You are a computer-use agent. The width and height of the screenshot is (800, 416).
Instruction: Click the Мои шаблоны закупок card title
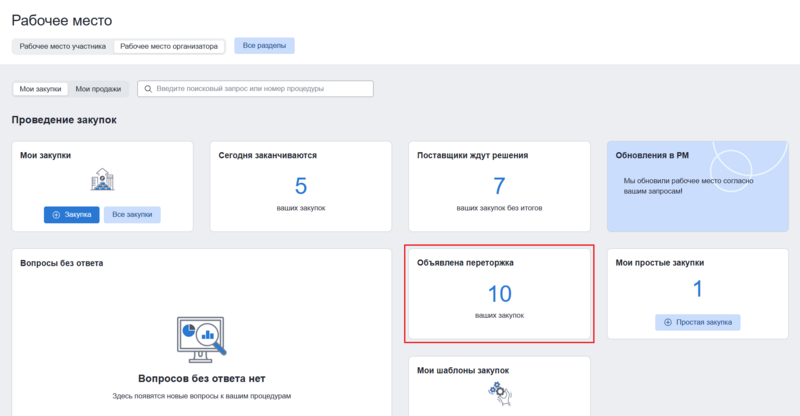[463, 370]
